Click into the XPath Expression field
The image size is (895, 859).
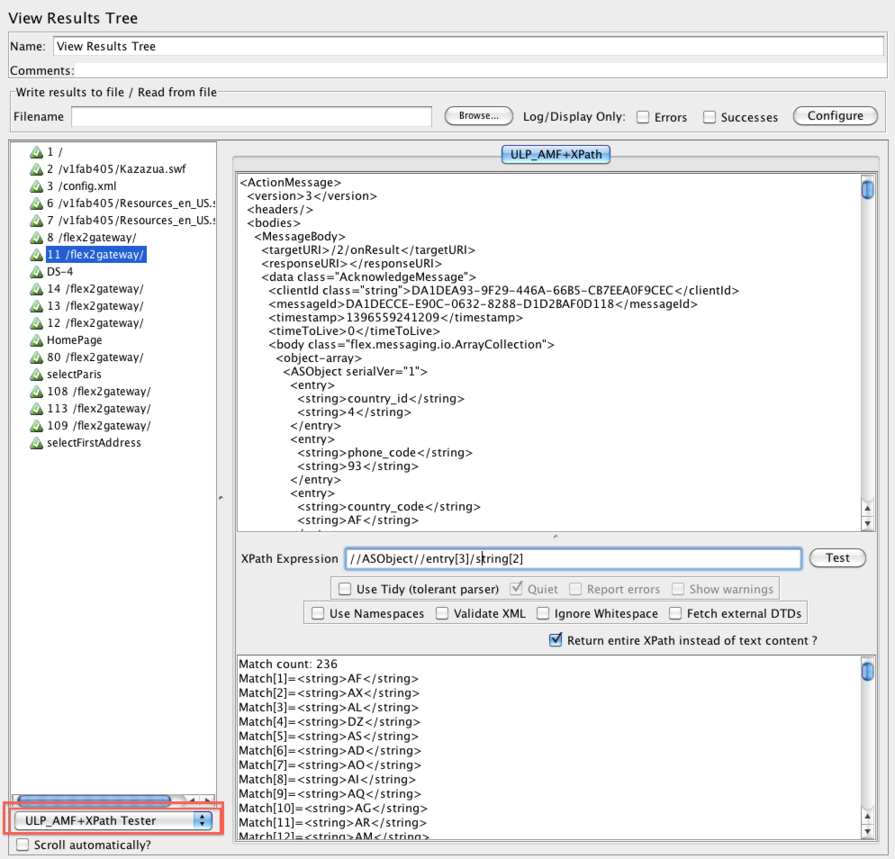(573, 558)
